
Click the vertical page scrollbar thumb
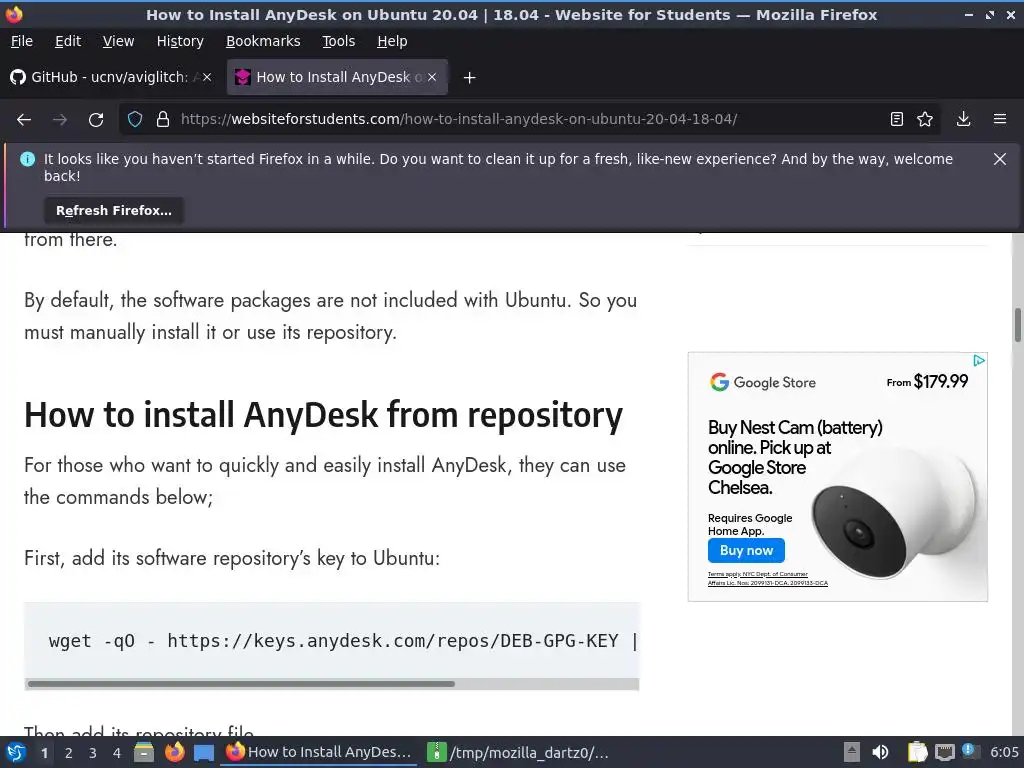(x=1017, y=325)
